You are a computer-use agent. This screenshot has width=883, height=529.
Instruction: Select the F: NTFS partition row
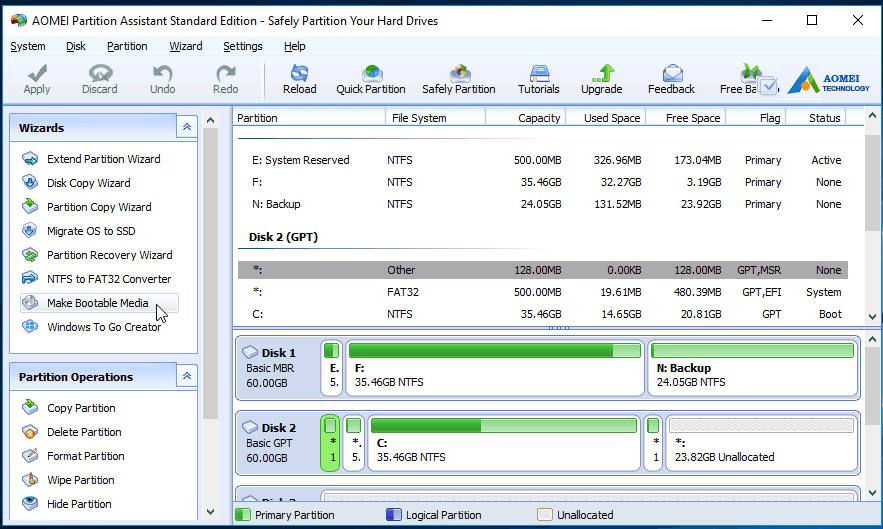point(543,182)
